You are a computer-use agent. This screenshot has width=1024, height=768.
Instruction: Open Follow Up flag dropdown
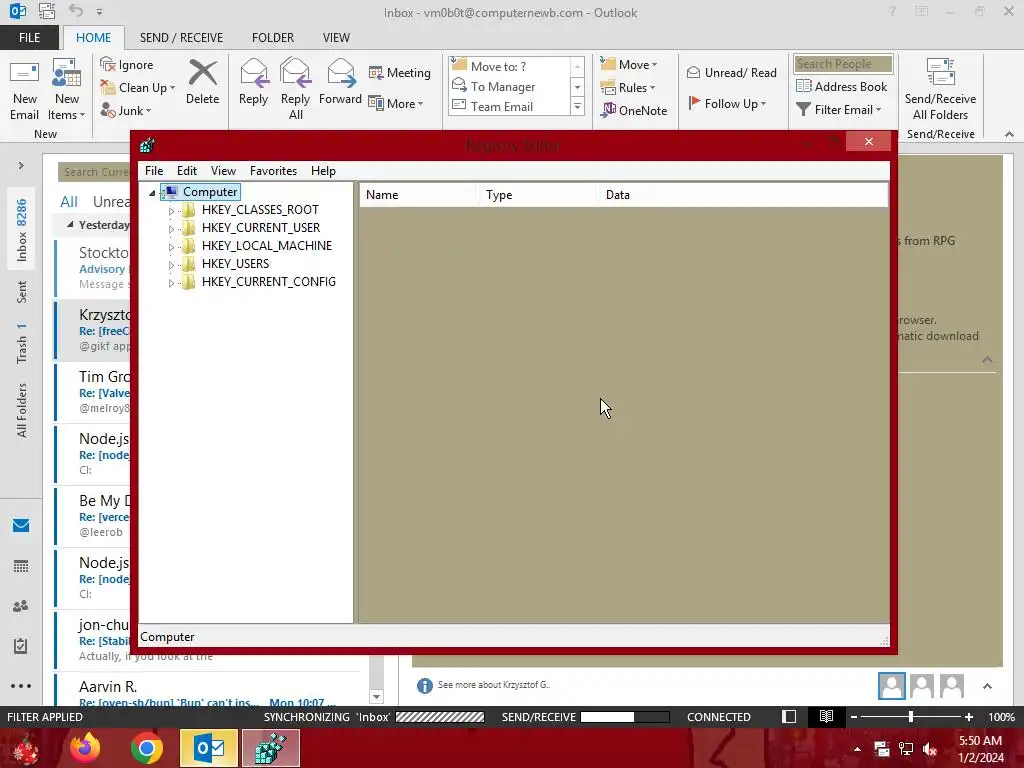[727, 103]
